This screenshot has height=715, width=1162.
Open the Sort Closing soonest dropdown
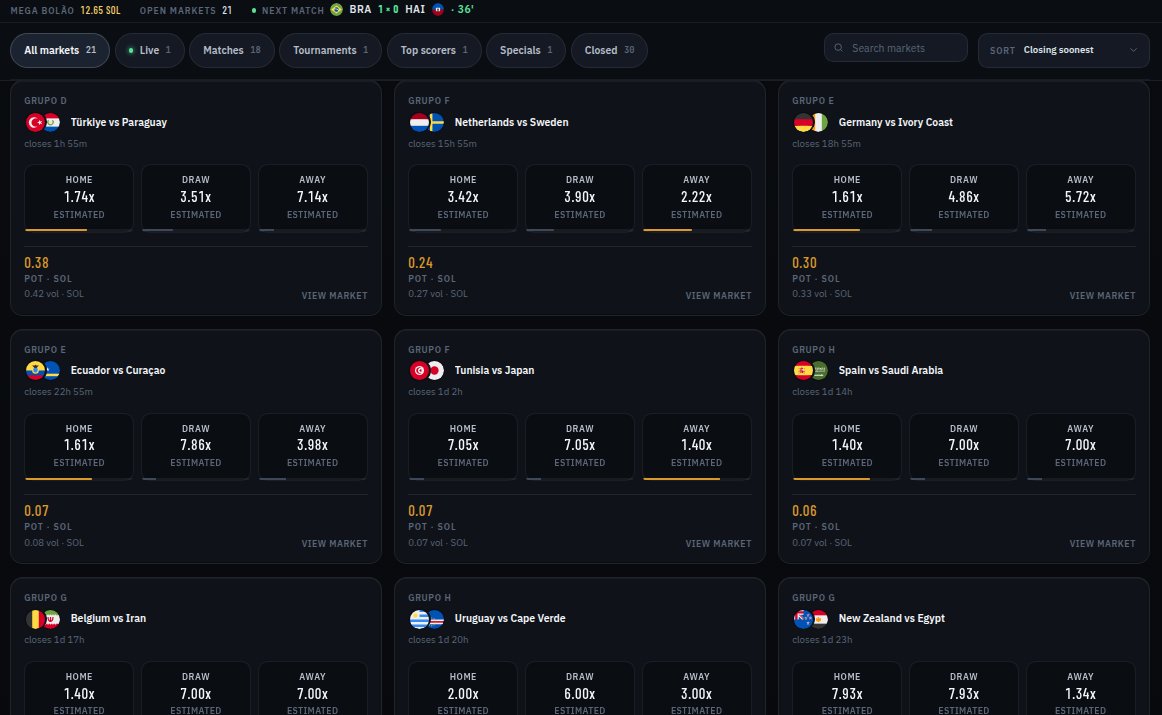coord(1063,50)
